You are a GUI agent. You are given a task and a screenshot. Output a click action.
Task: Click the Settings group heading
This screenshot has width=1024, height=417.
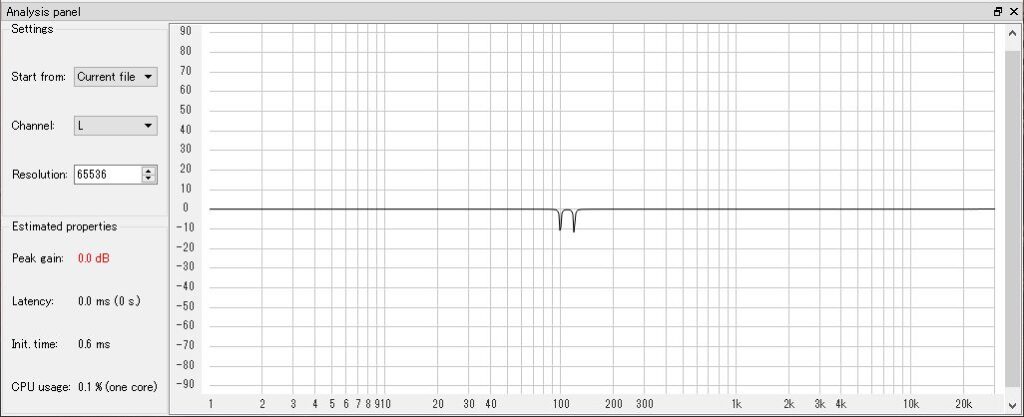[x=32, y=29]
